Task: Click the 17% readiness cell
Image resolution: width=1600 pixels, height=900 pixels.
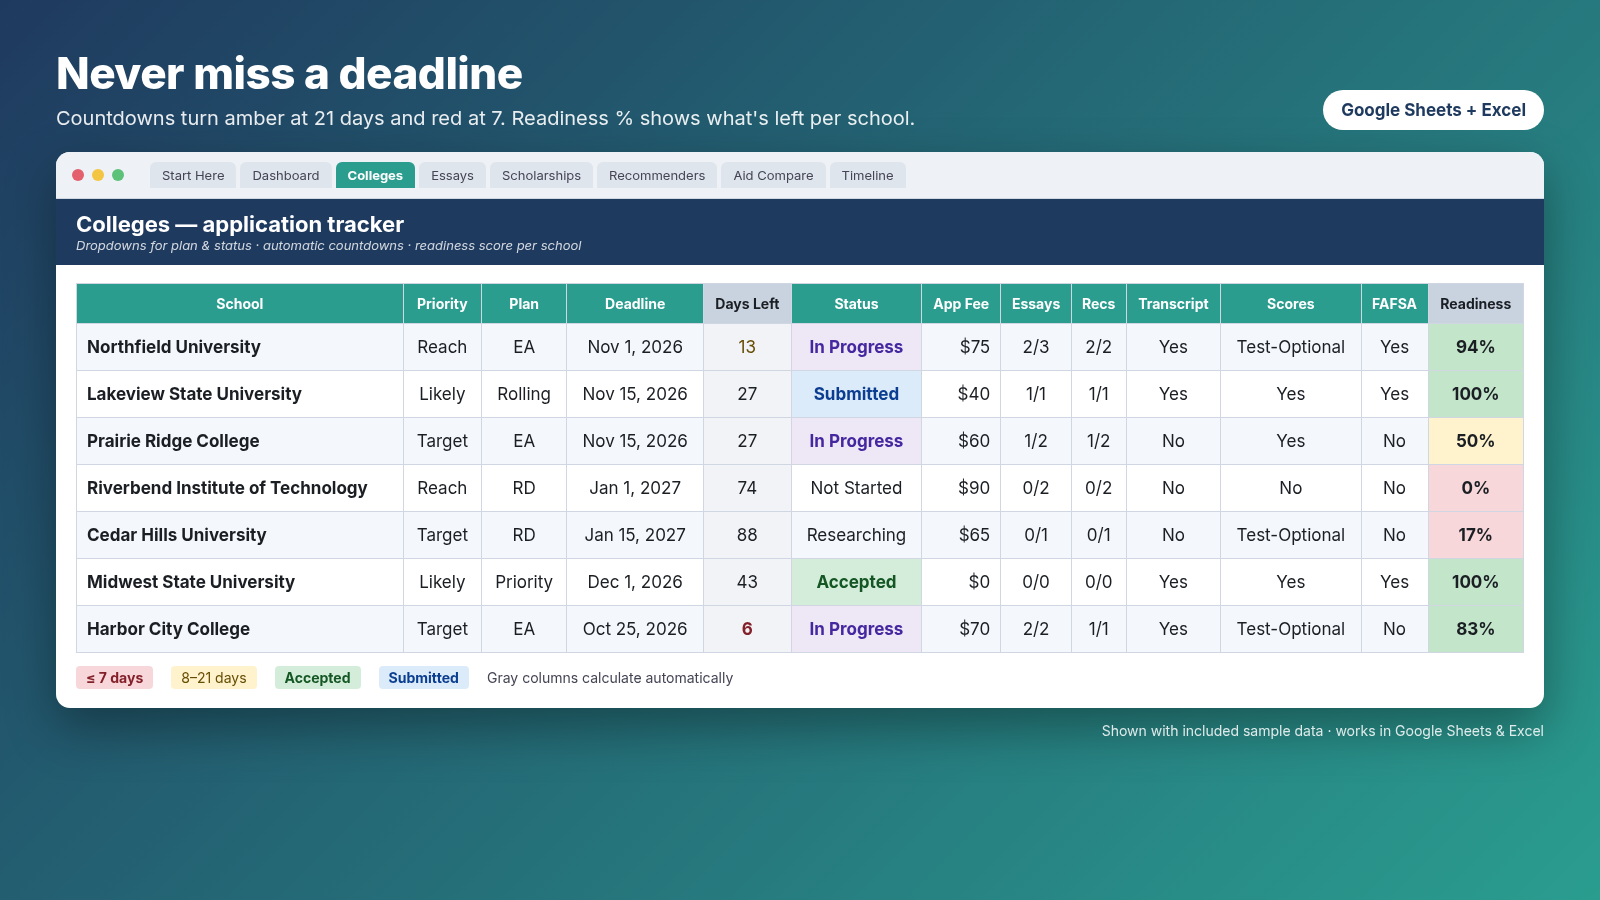Action: (1475, 535)
